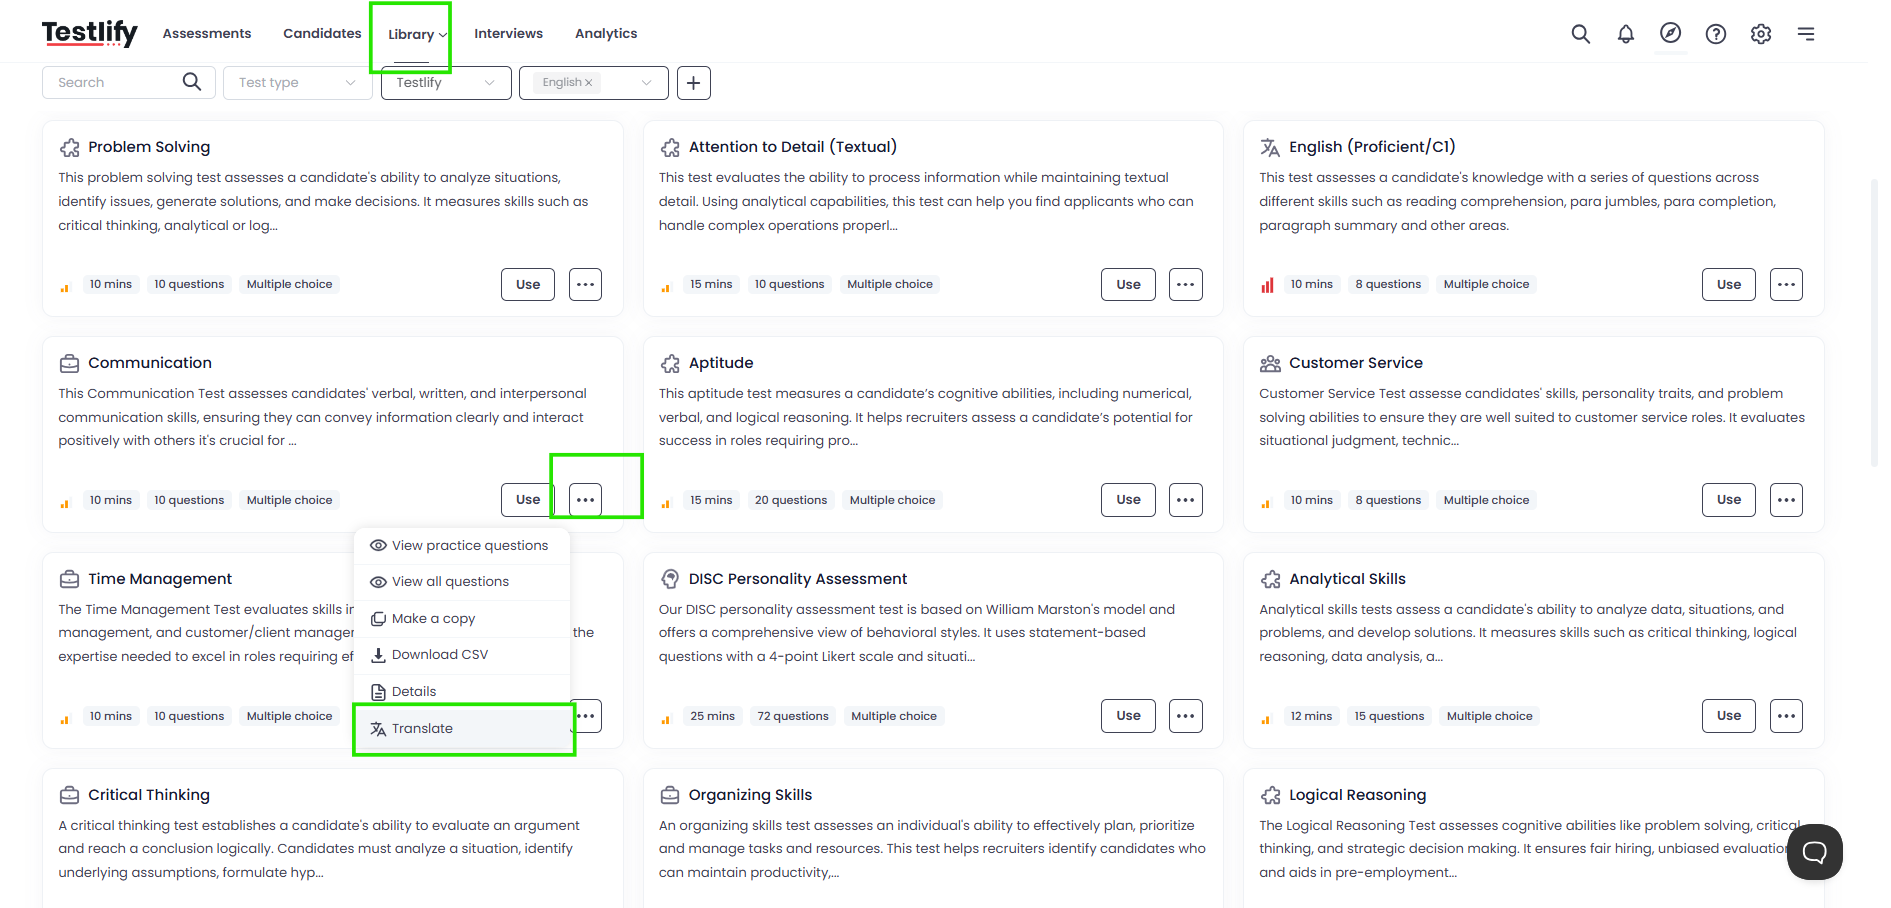Open the chat support widget
This screenshot has height=908, width=1891.
click(x=1814, y=852)
